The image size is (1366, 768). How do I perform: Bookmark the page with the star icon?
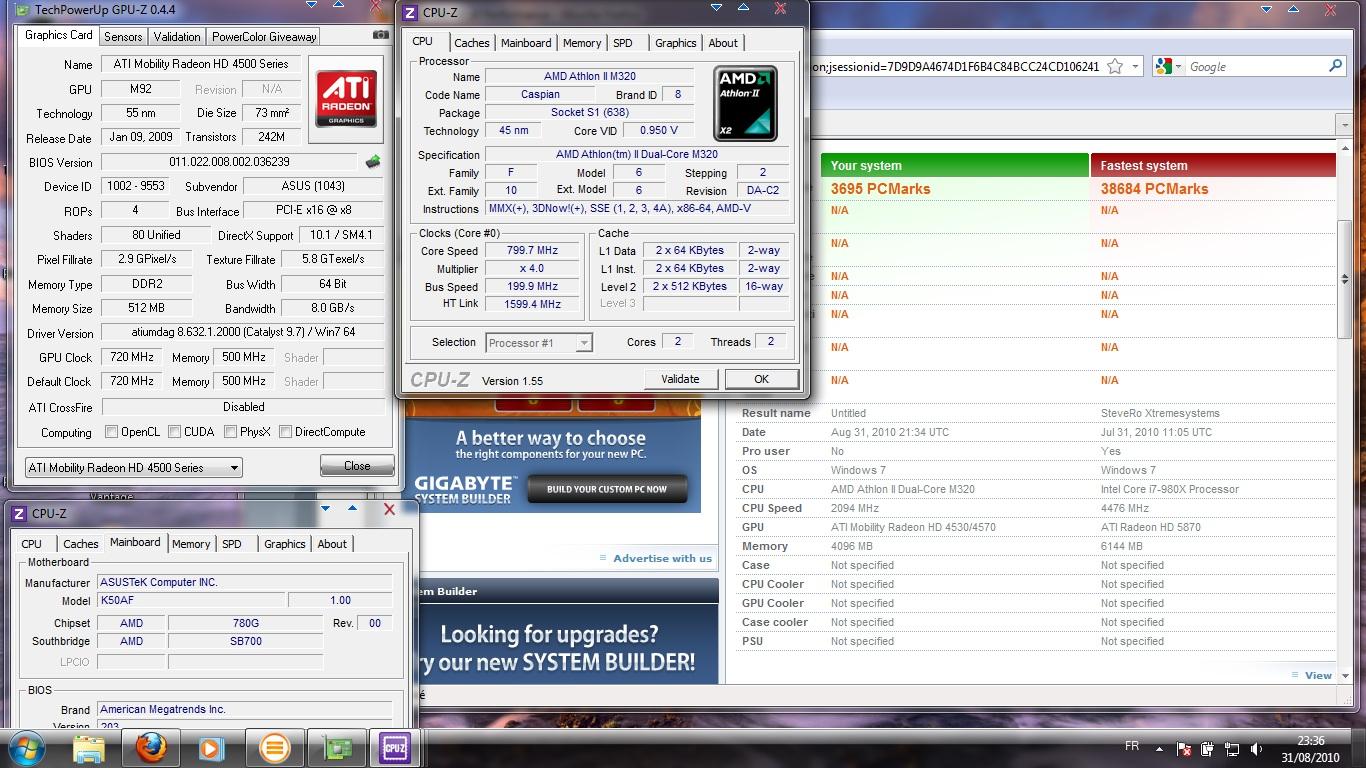tap(1115, 67)
